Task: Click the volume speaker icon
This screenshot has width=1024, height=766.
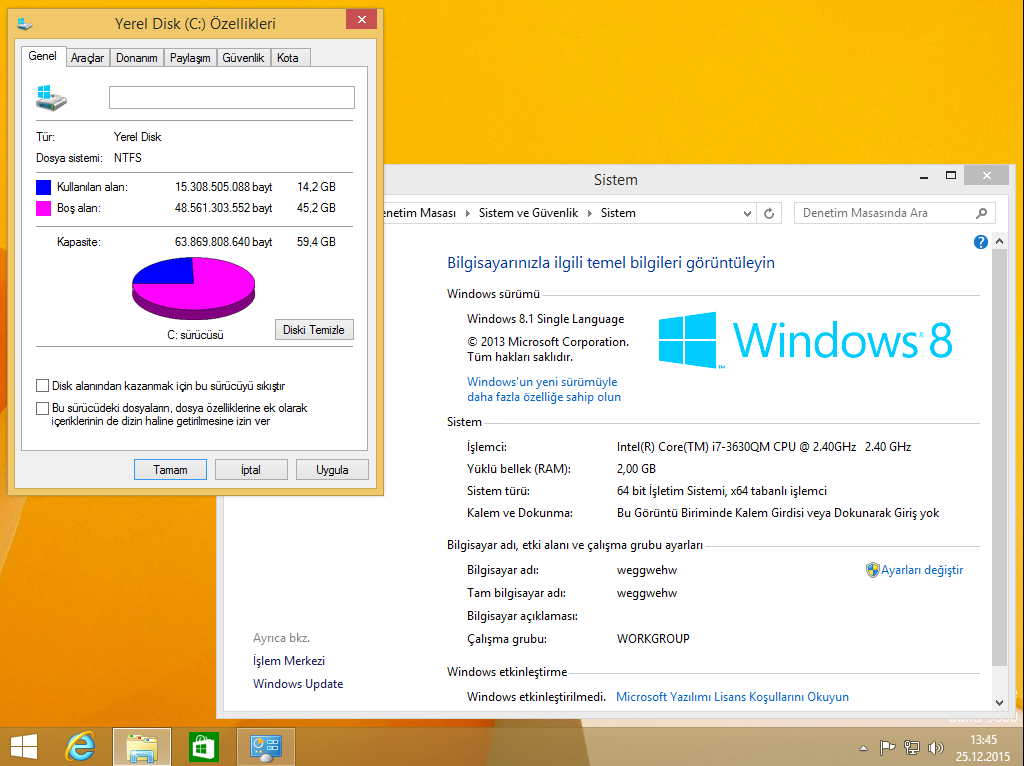Action: [x=935, y=747]
